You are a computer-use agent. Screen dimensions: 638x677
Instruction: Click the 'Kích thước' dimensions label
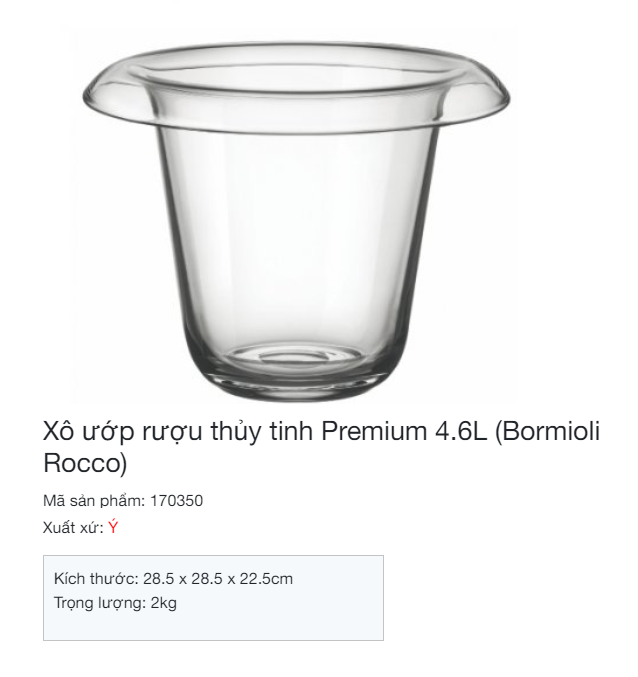96,579
